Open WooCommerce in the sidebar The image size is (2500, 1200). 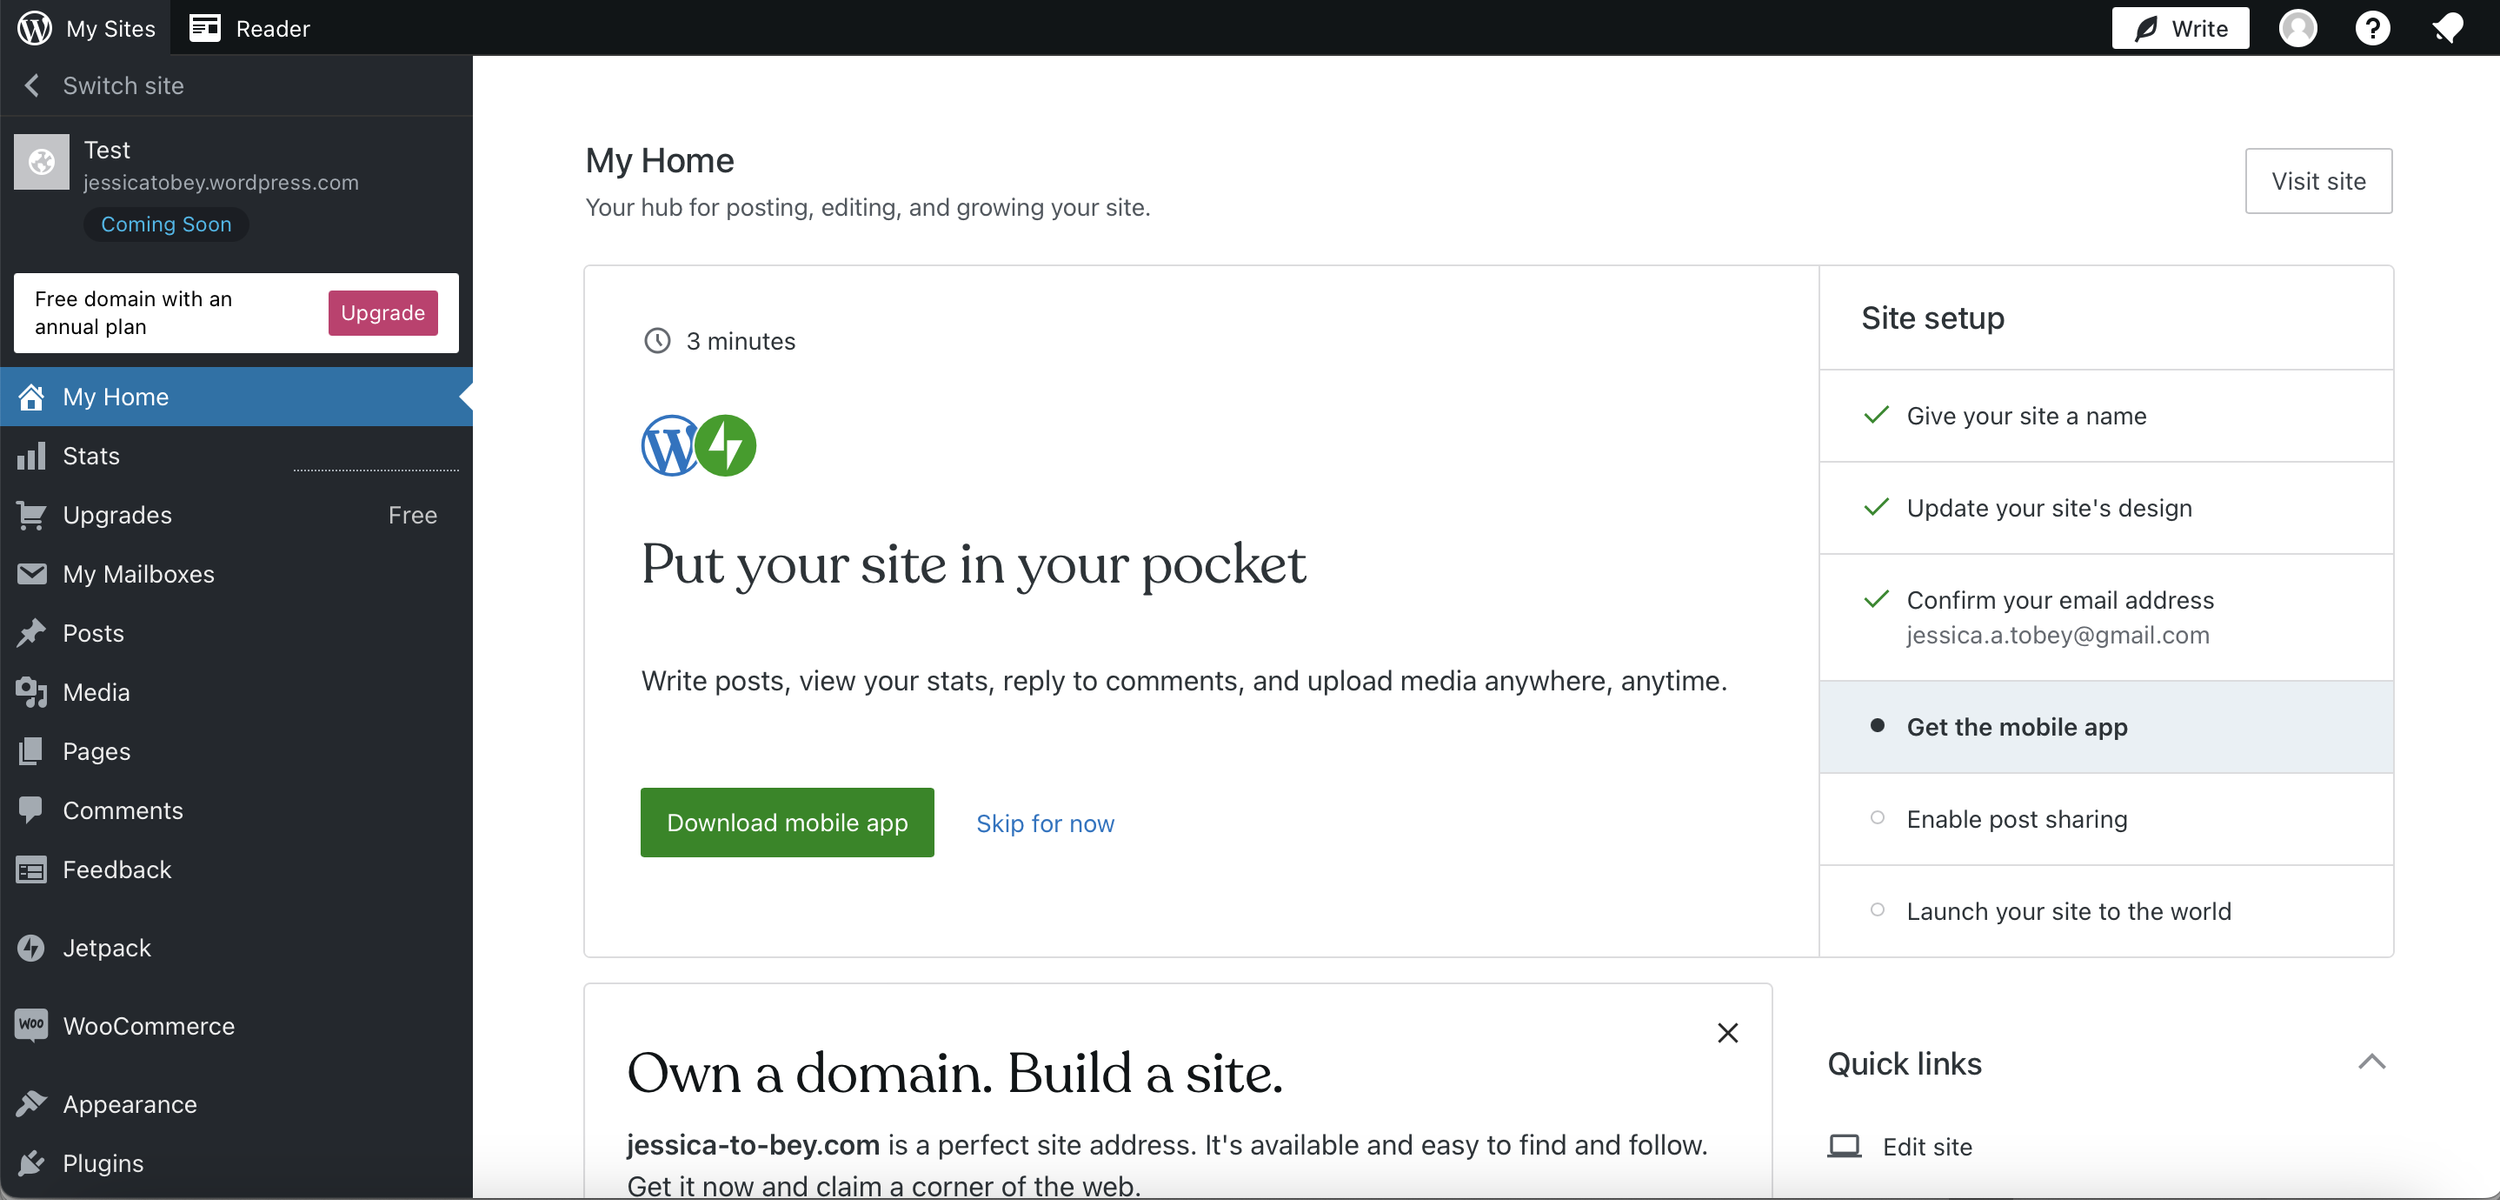coord(236,1026)
